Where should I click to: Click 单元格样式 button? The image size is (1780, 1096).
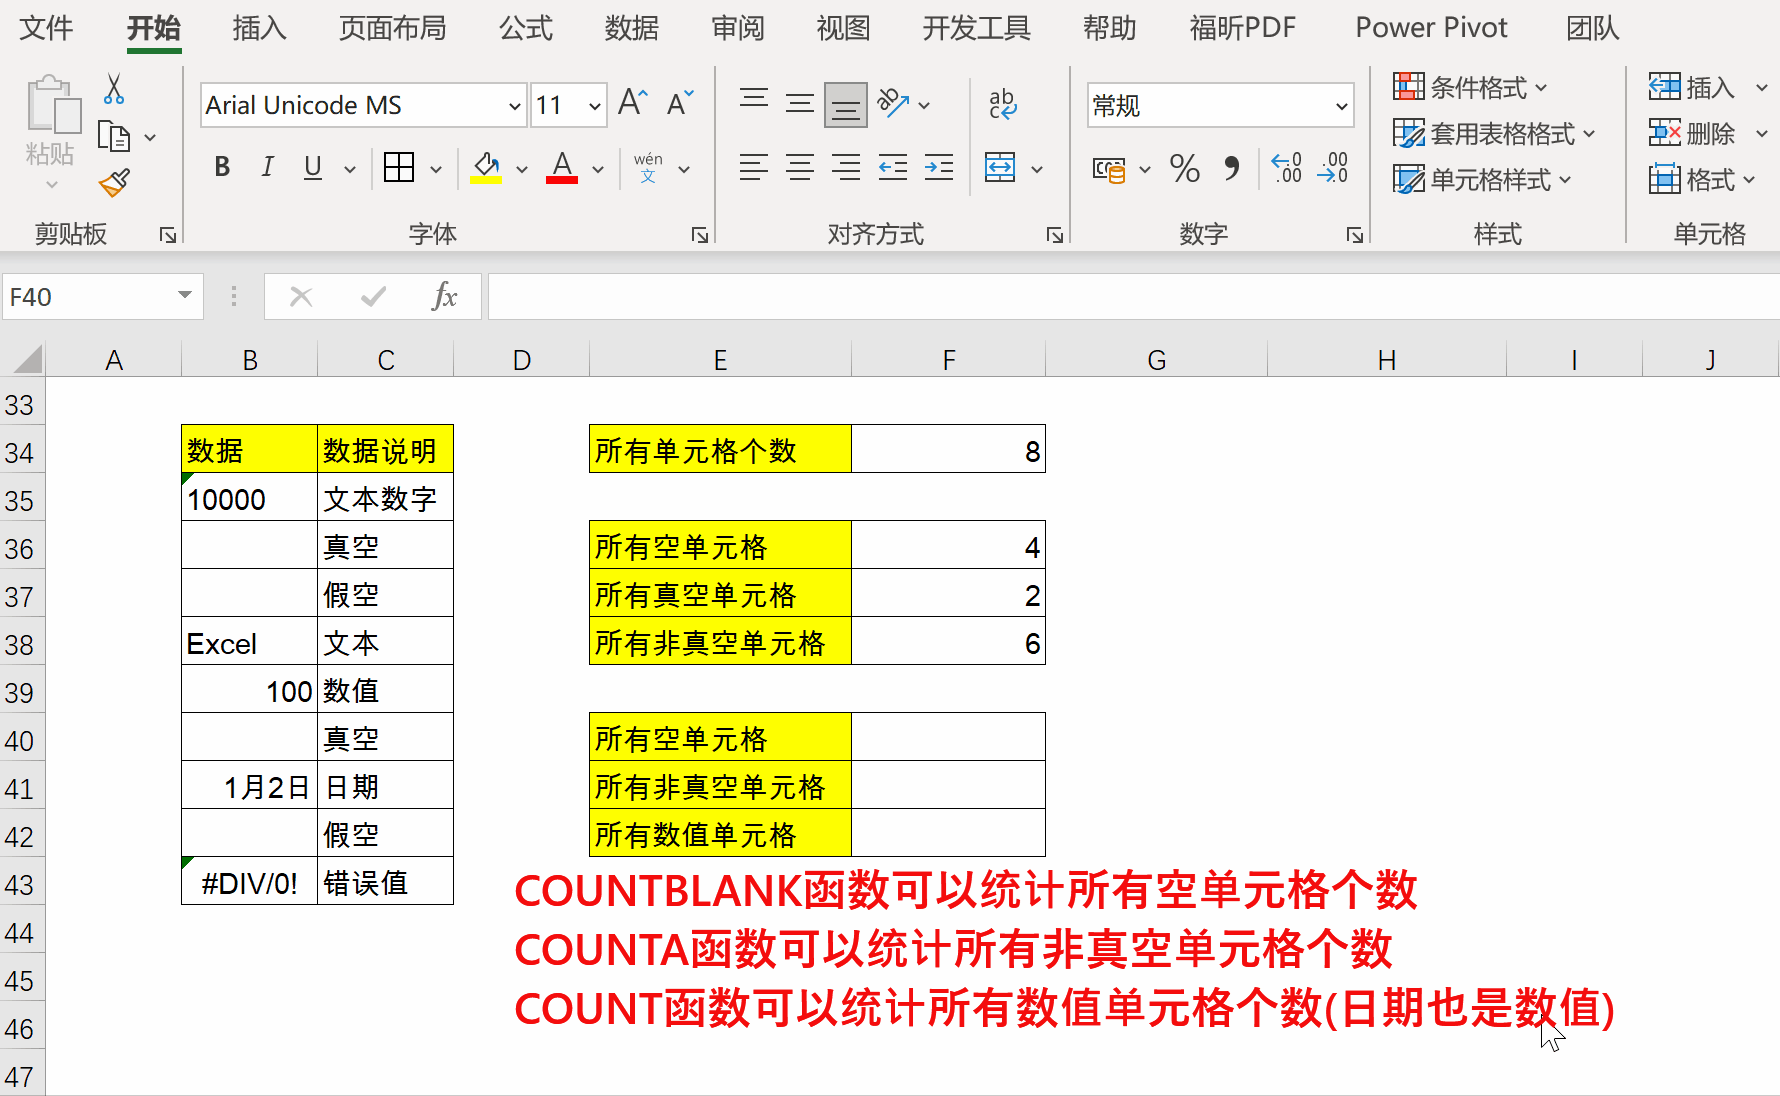(1483, 180)
